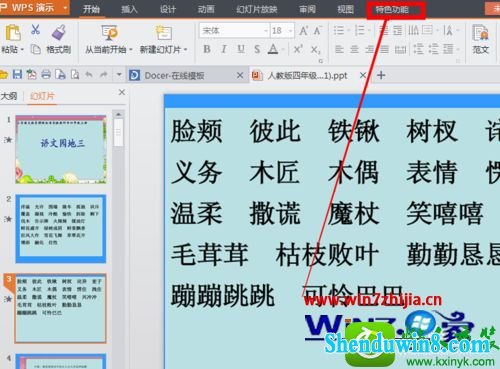Image resolution: width=500 pixels, height=369 pixels.
Task: Close the slide thumbnail pane
Action: pos(122,92)
